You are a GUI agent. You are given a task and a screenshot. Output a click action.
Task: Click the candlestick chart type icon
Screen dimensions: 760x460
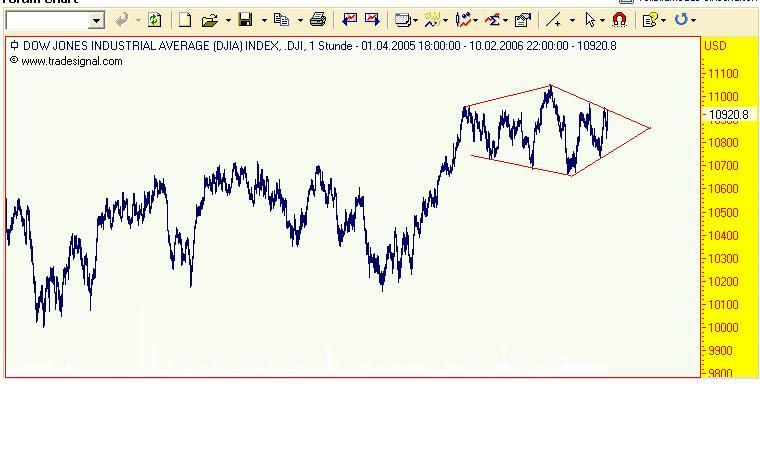click(x=463, y=20)
